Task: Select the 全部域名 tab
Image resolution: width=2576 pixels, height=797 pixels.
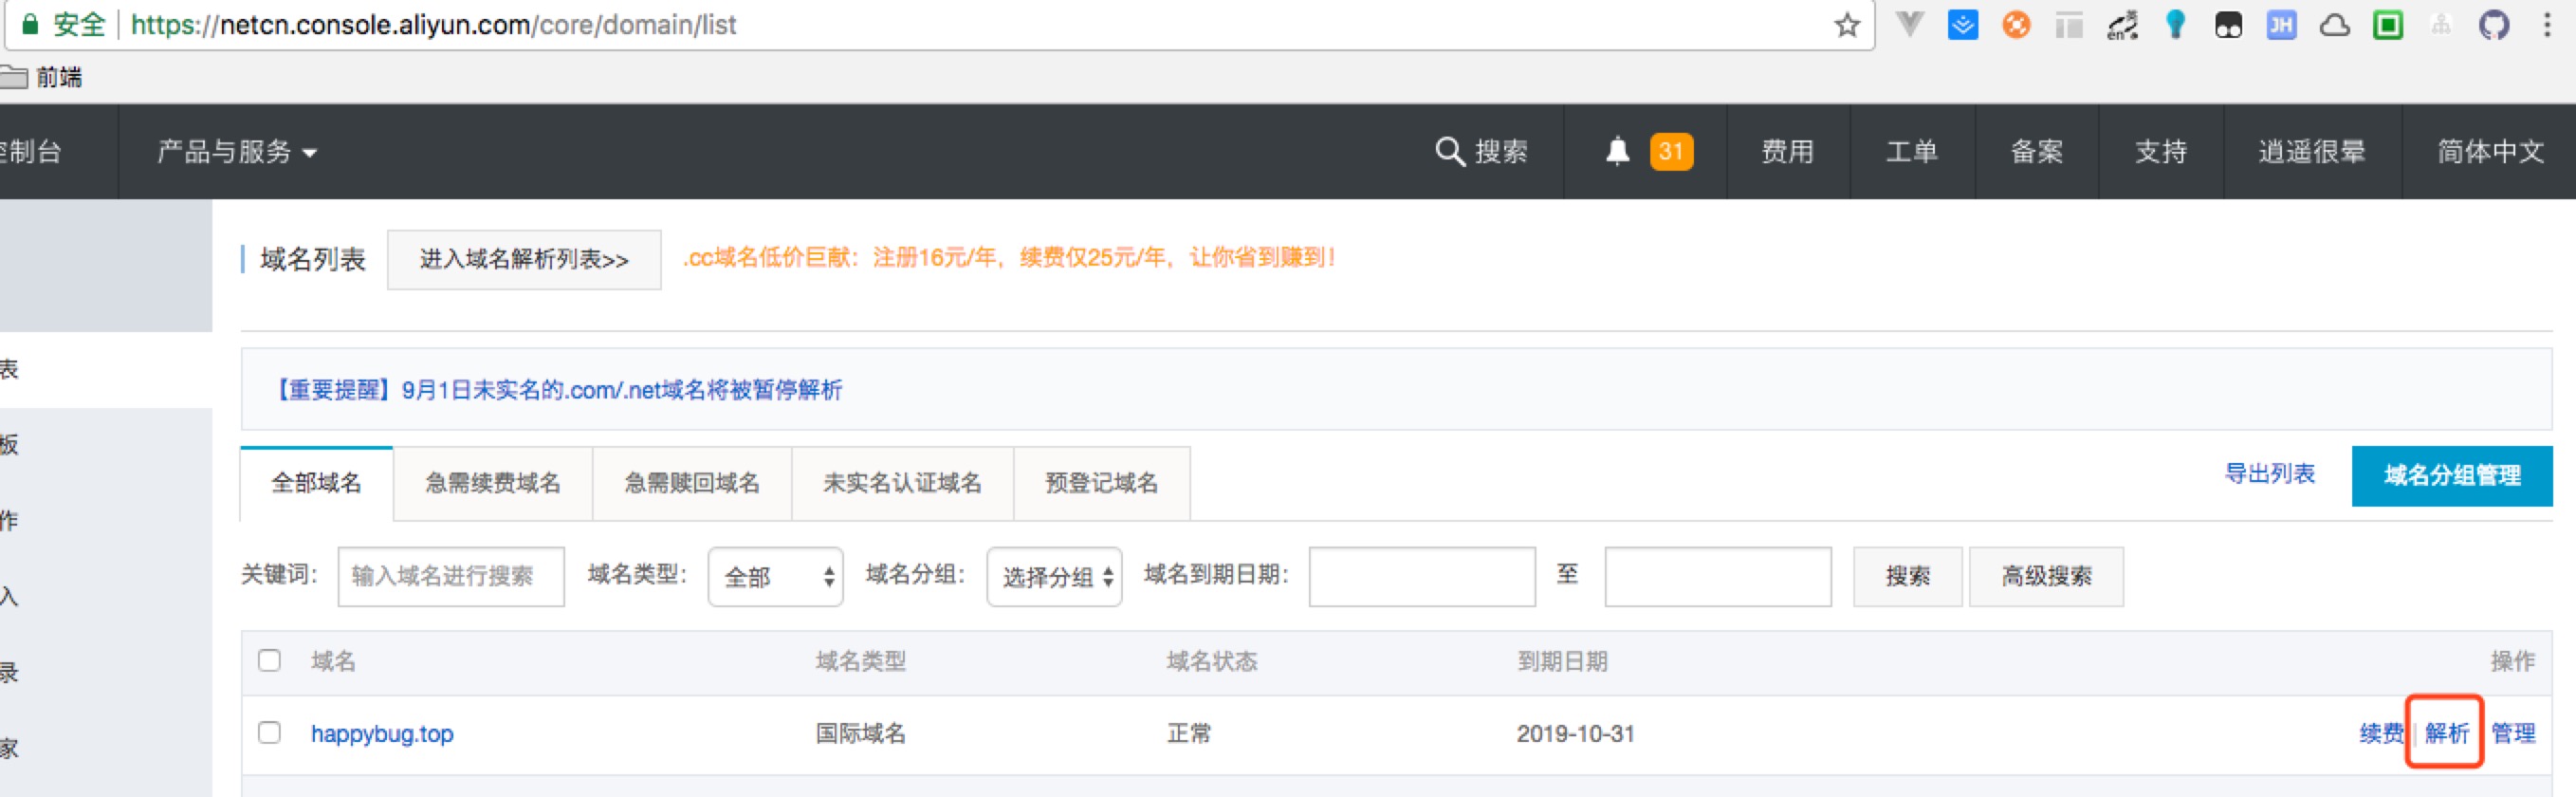Action: pyautogui.click(x=316, y=483)
